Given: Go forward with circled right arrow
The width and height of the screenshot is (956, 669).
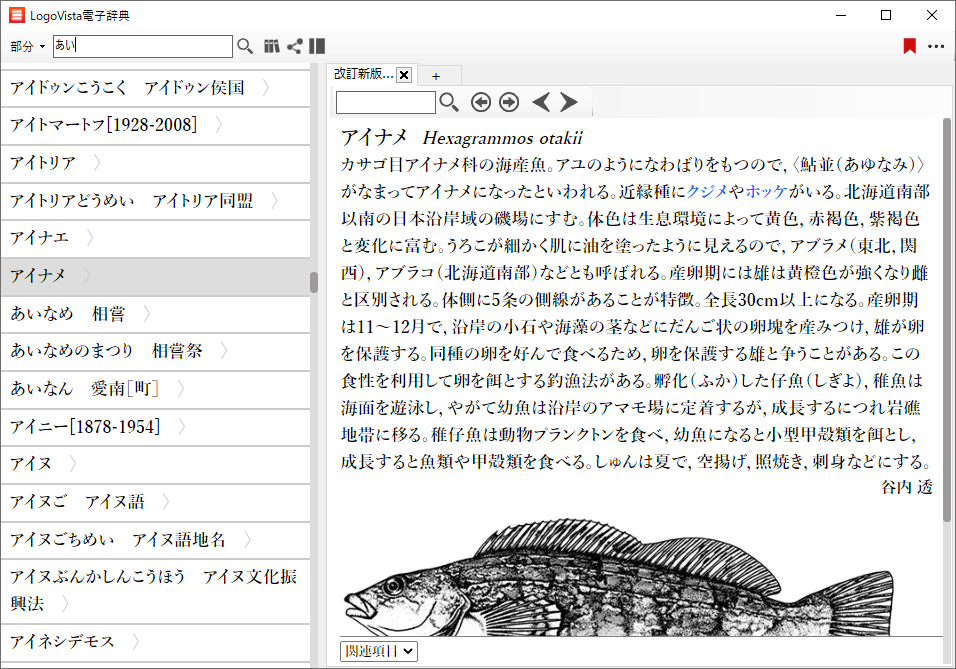Looking at the screenshot, I should pos(509,102).
